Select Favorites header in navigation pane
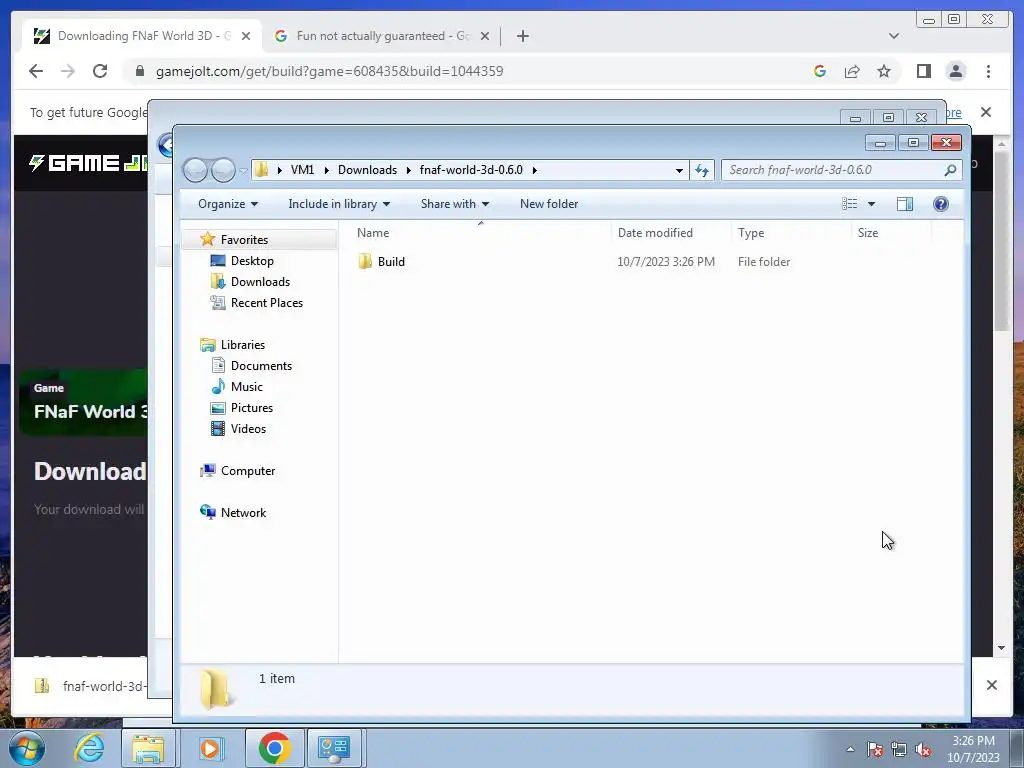The height and width of the screenshot is (768, 1024). (x=244, y=240)
